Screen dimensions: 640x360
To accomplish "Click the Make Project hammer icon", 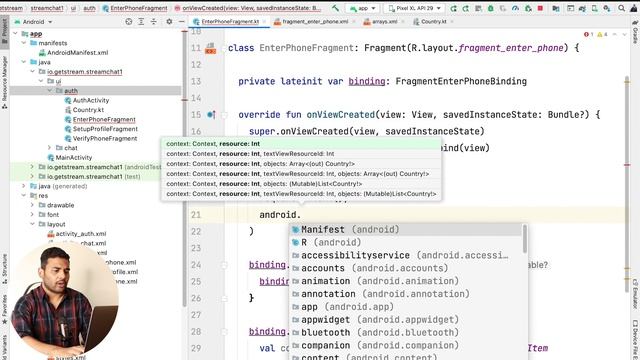I will (x=336, y=8).
